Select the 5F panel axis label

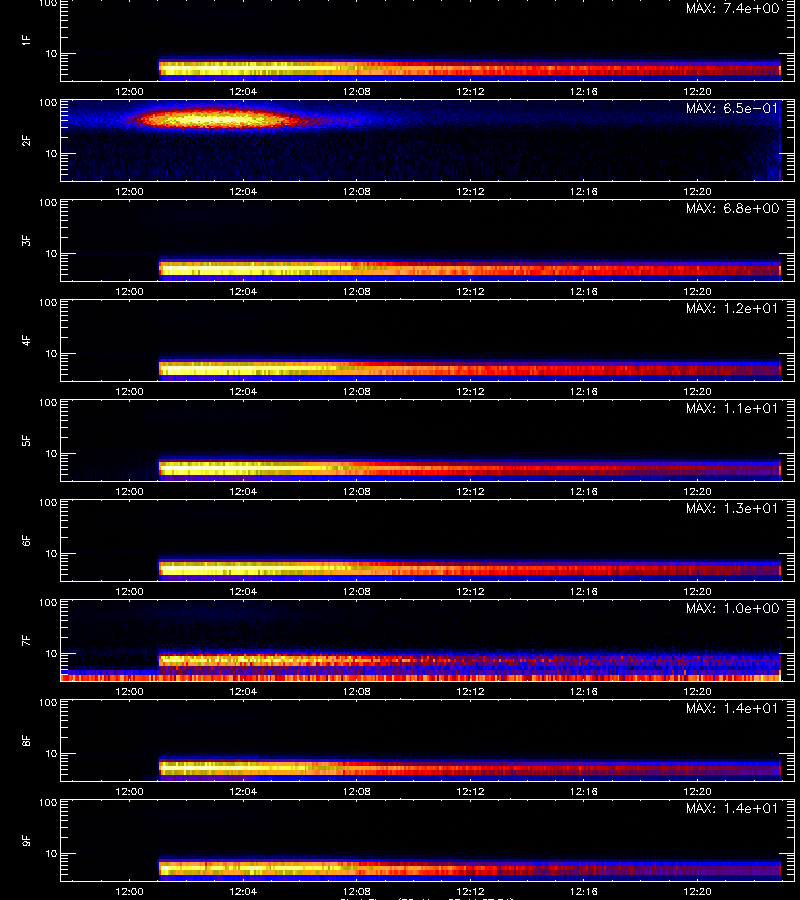pos(26,440)
